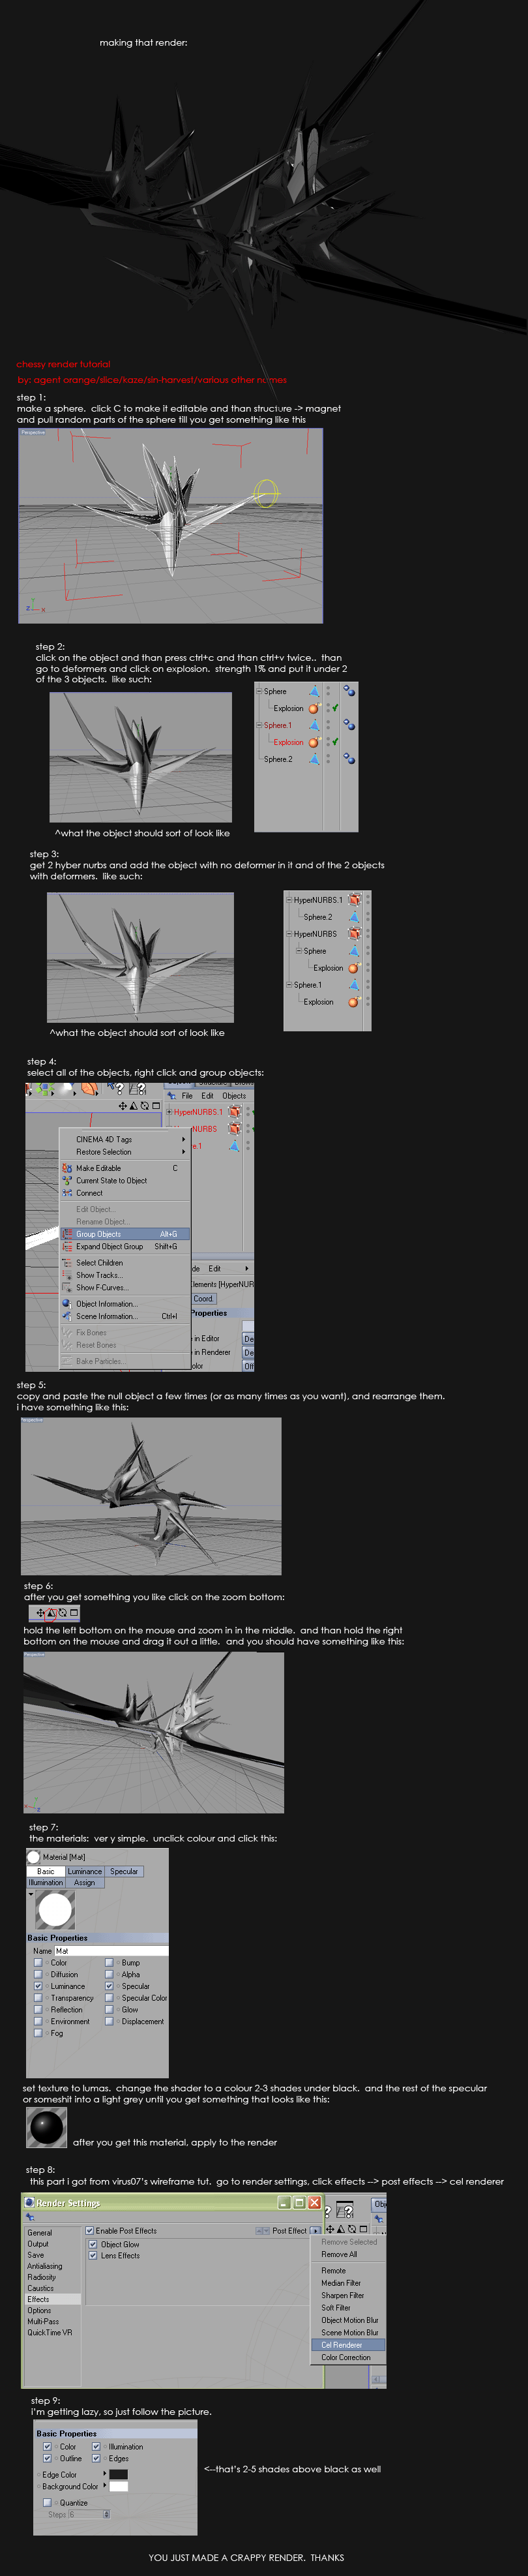
Task: Click the rotate camera icon in step 6 toolbar
Action: click(x=62, y=1613)
